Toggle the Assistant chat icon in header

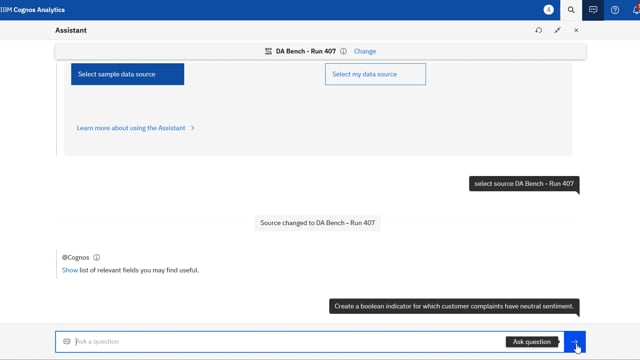(593, 10)
